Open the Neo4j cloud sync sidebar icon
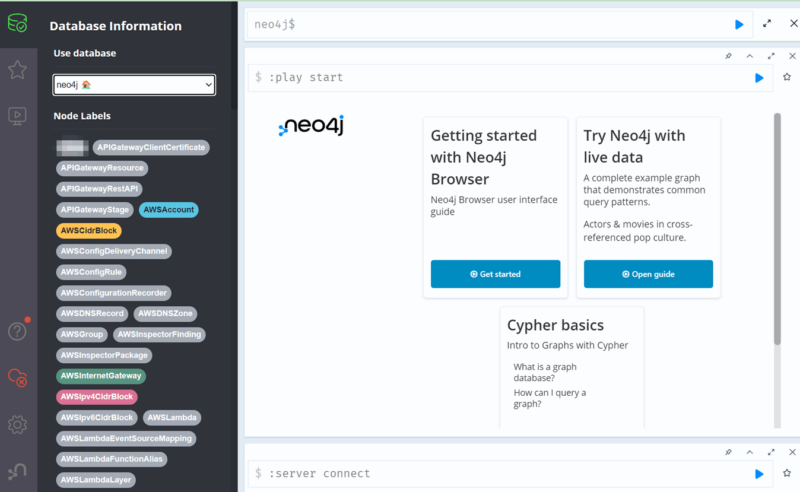 (x=17, y=378)
